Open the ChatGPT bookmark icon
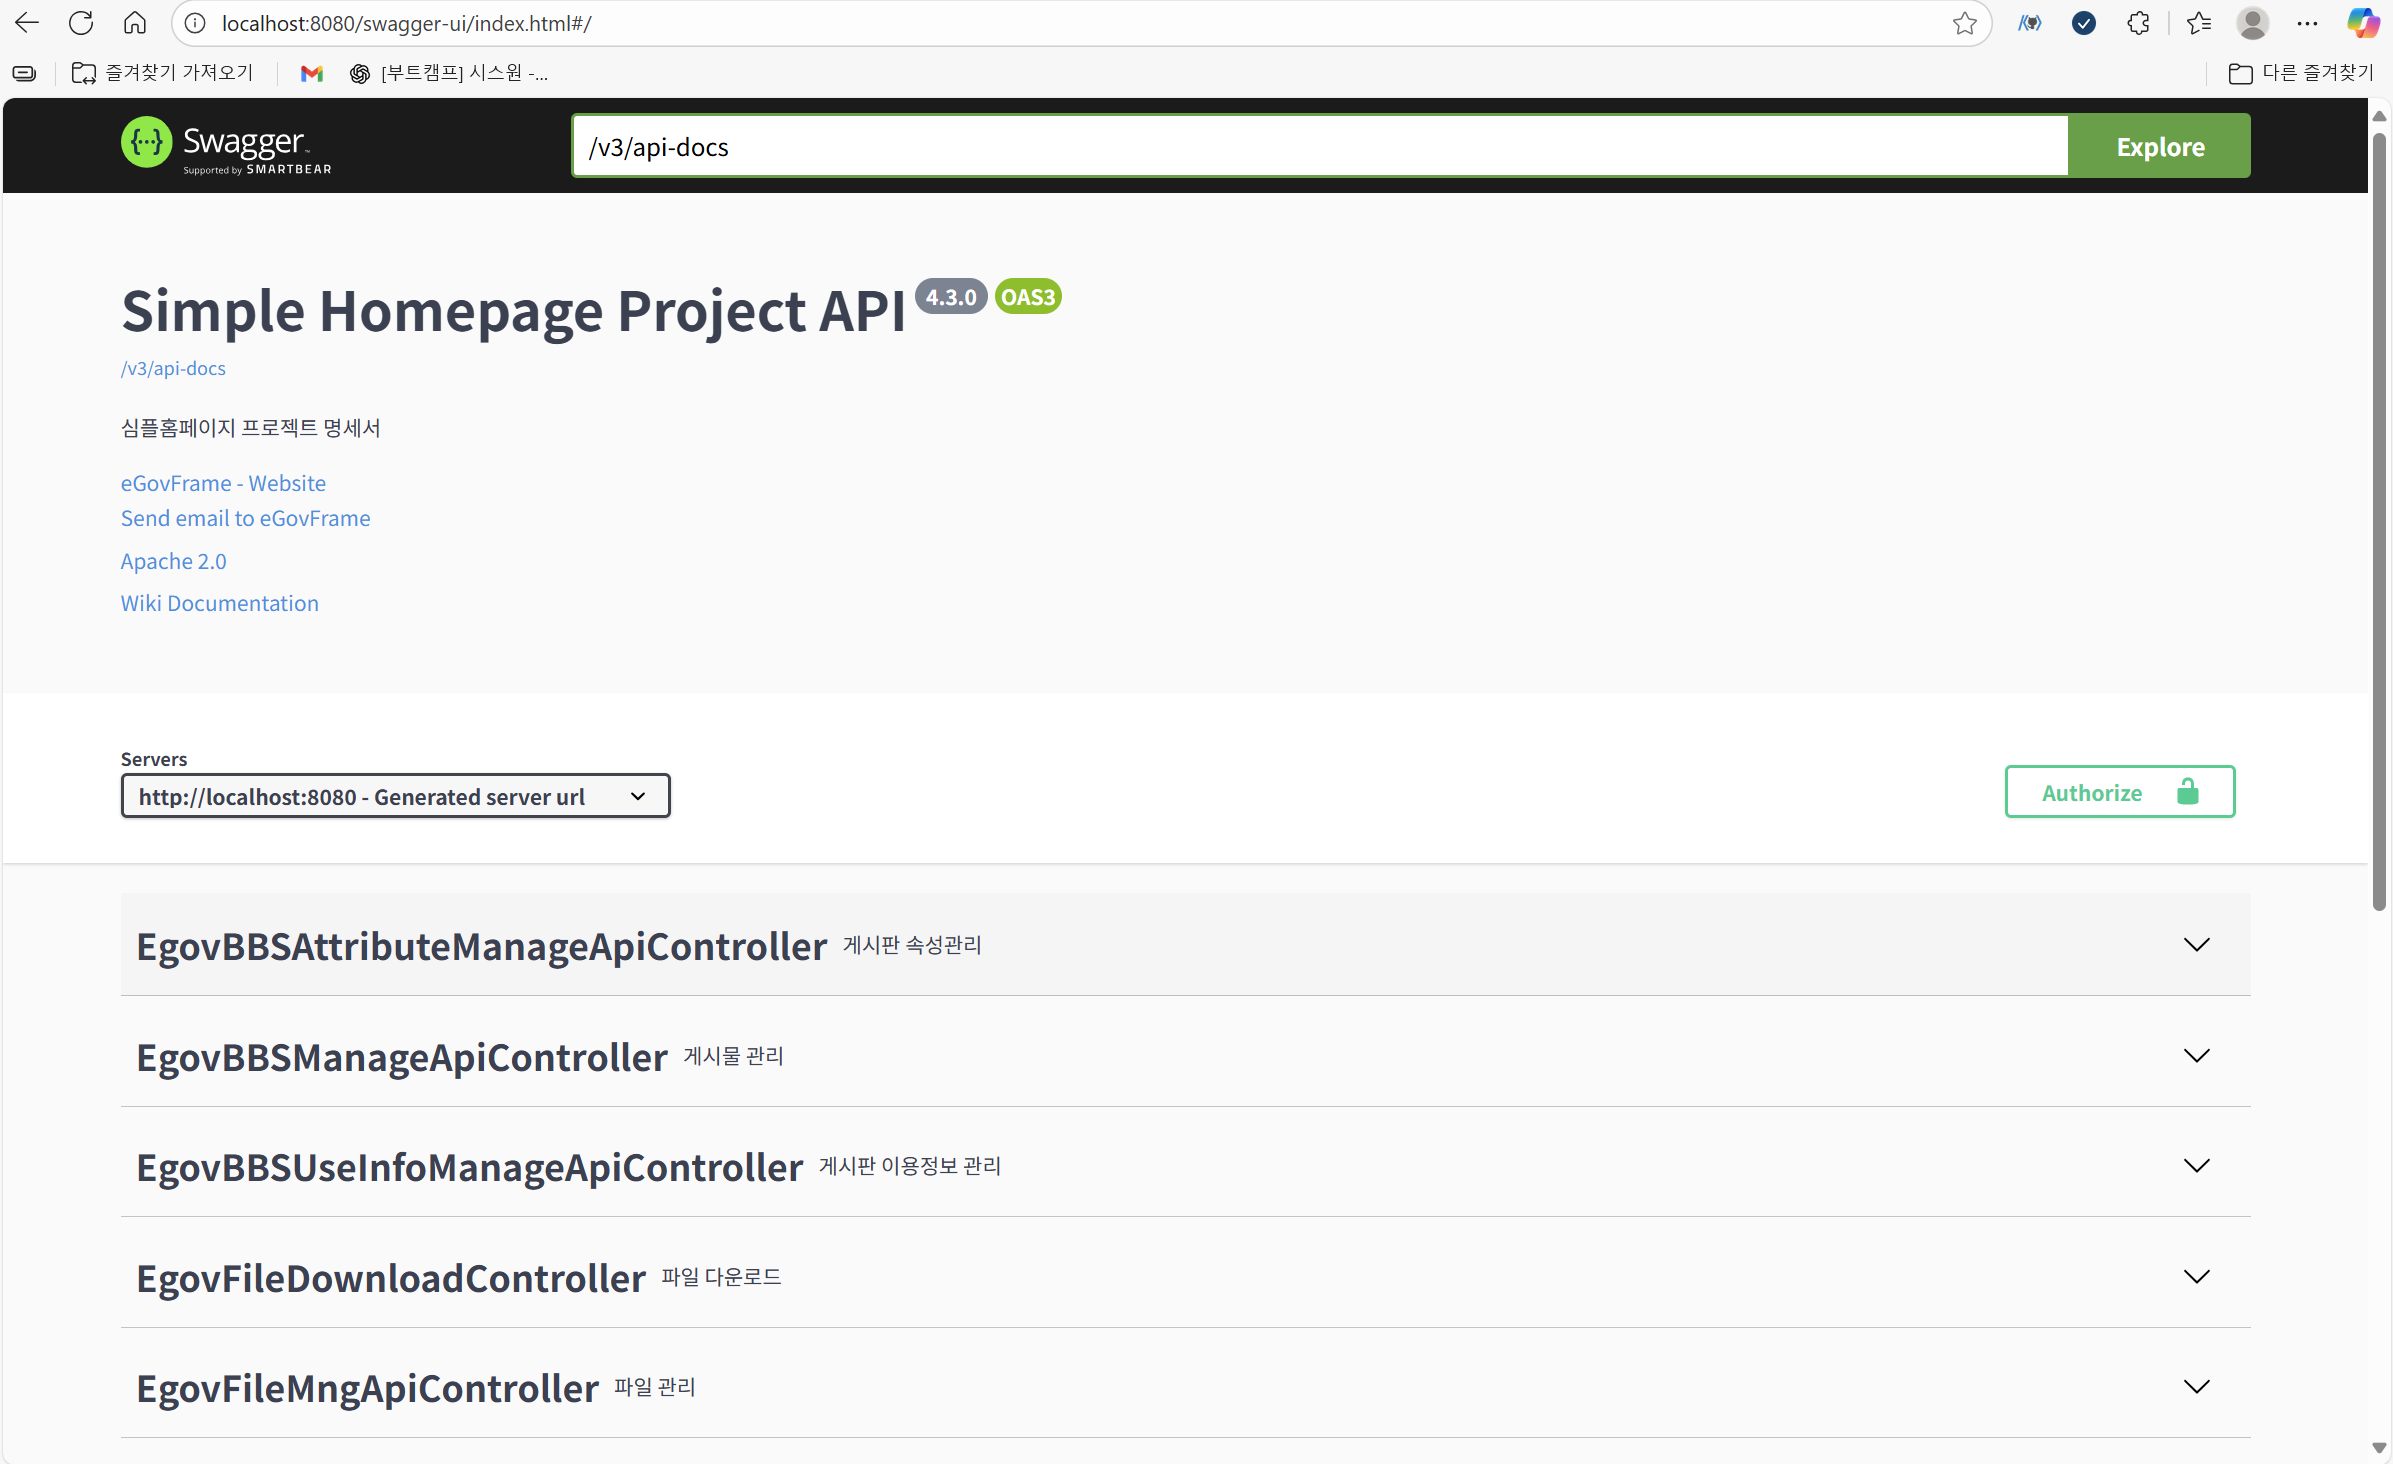The height and width of the screenshot is (1464, 2393). point(359,72)
